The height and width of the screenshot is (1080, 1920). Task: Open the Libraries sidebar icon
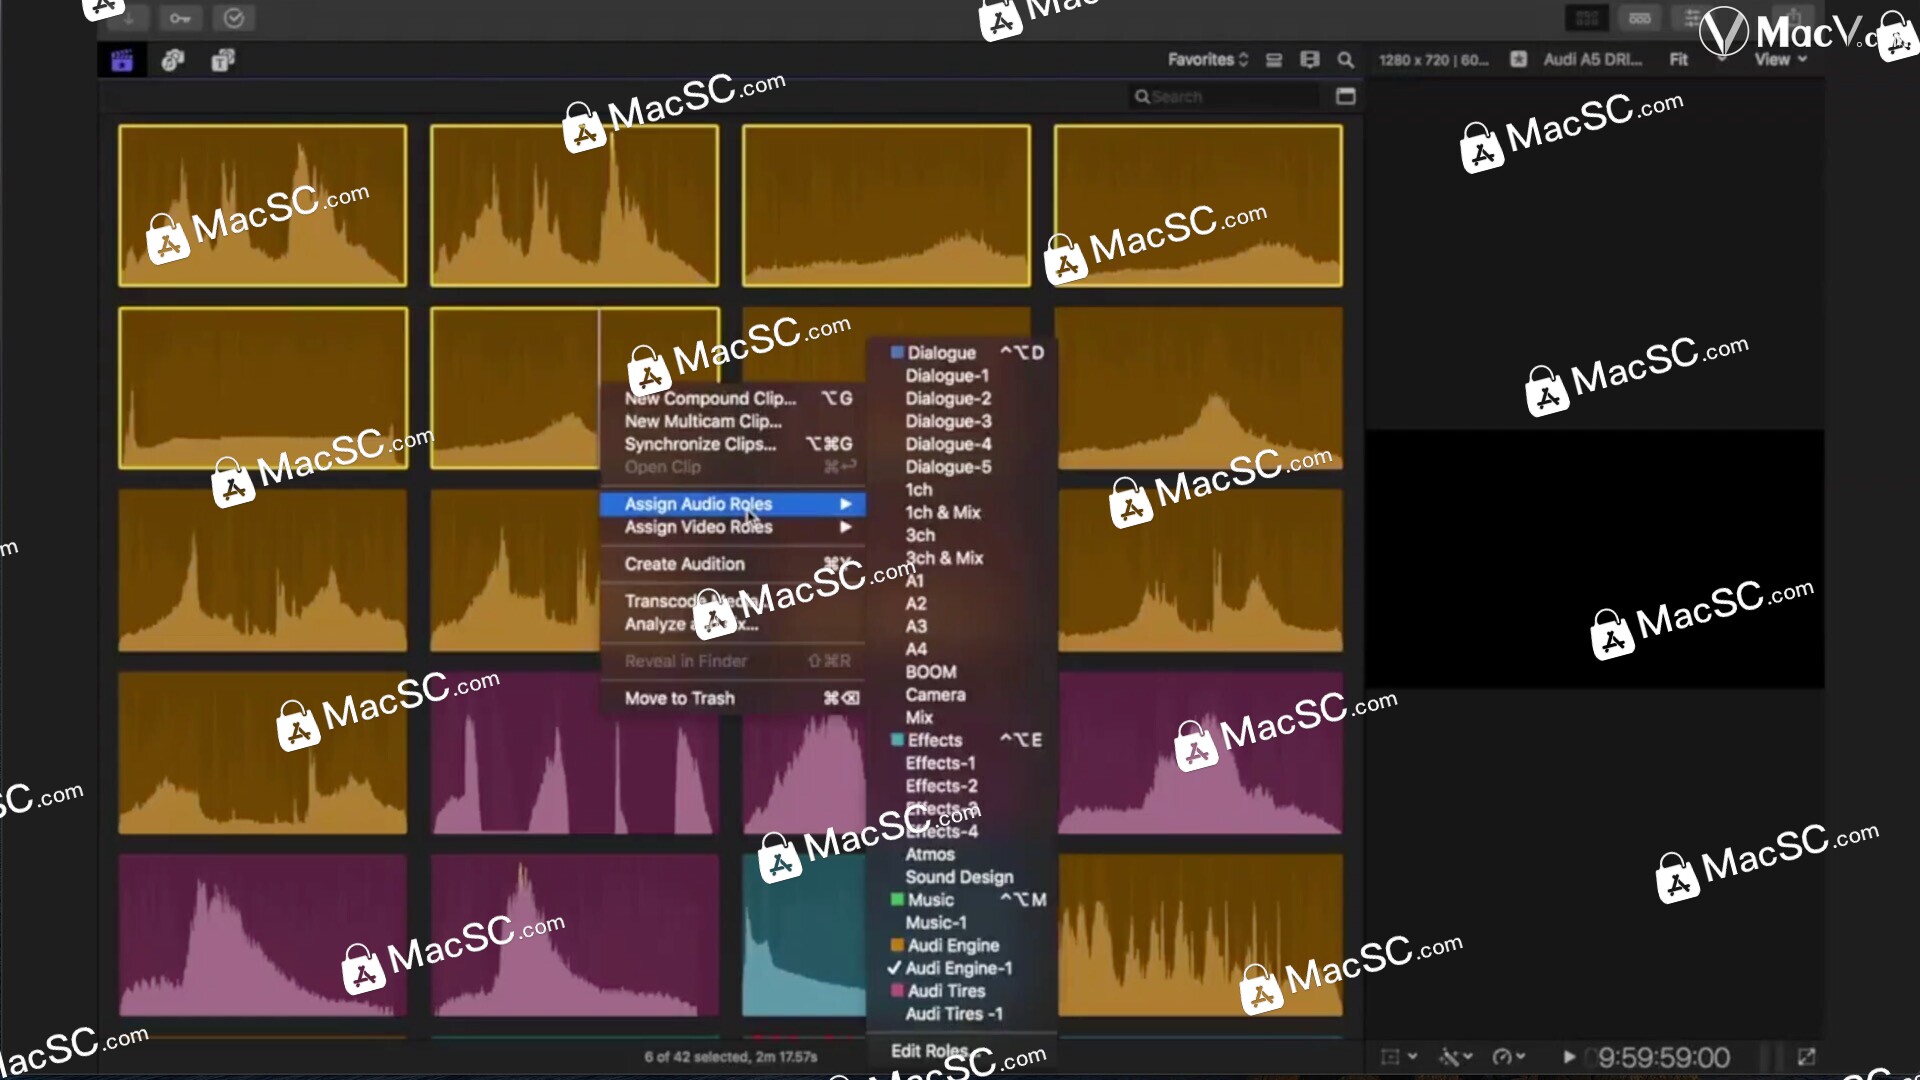[x=122, y=61]
